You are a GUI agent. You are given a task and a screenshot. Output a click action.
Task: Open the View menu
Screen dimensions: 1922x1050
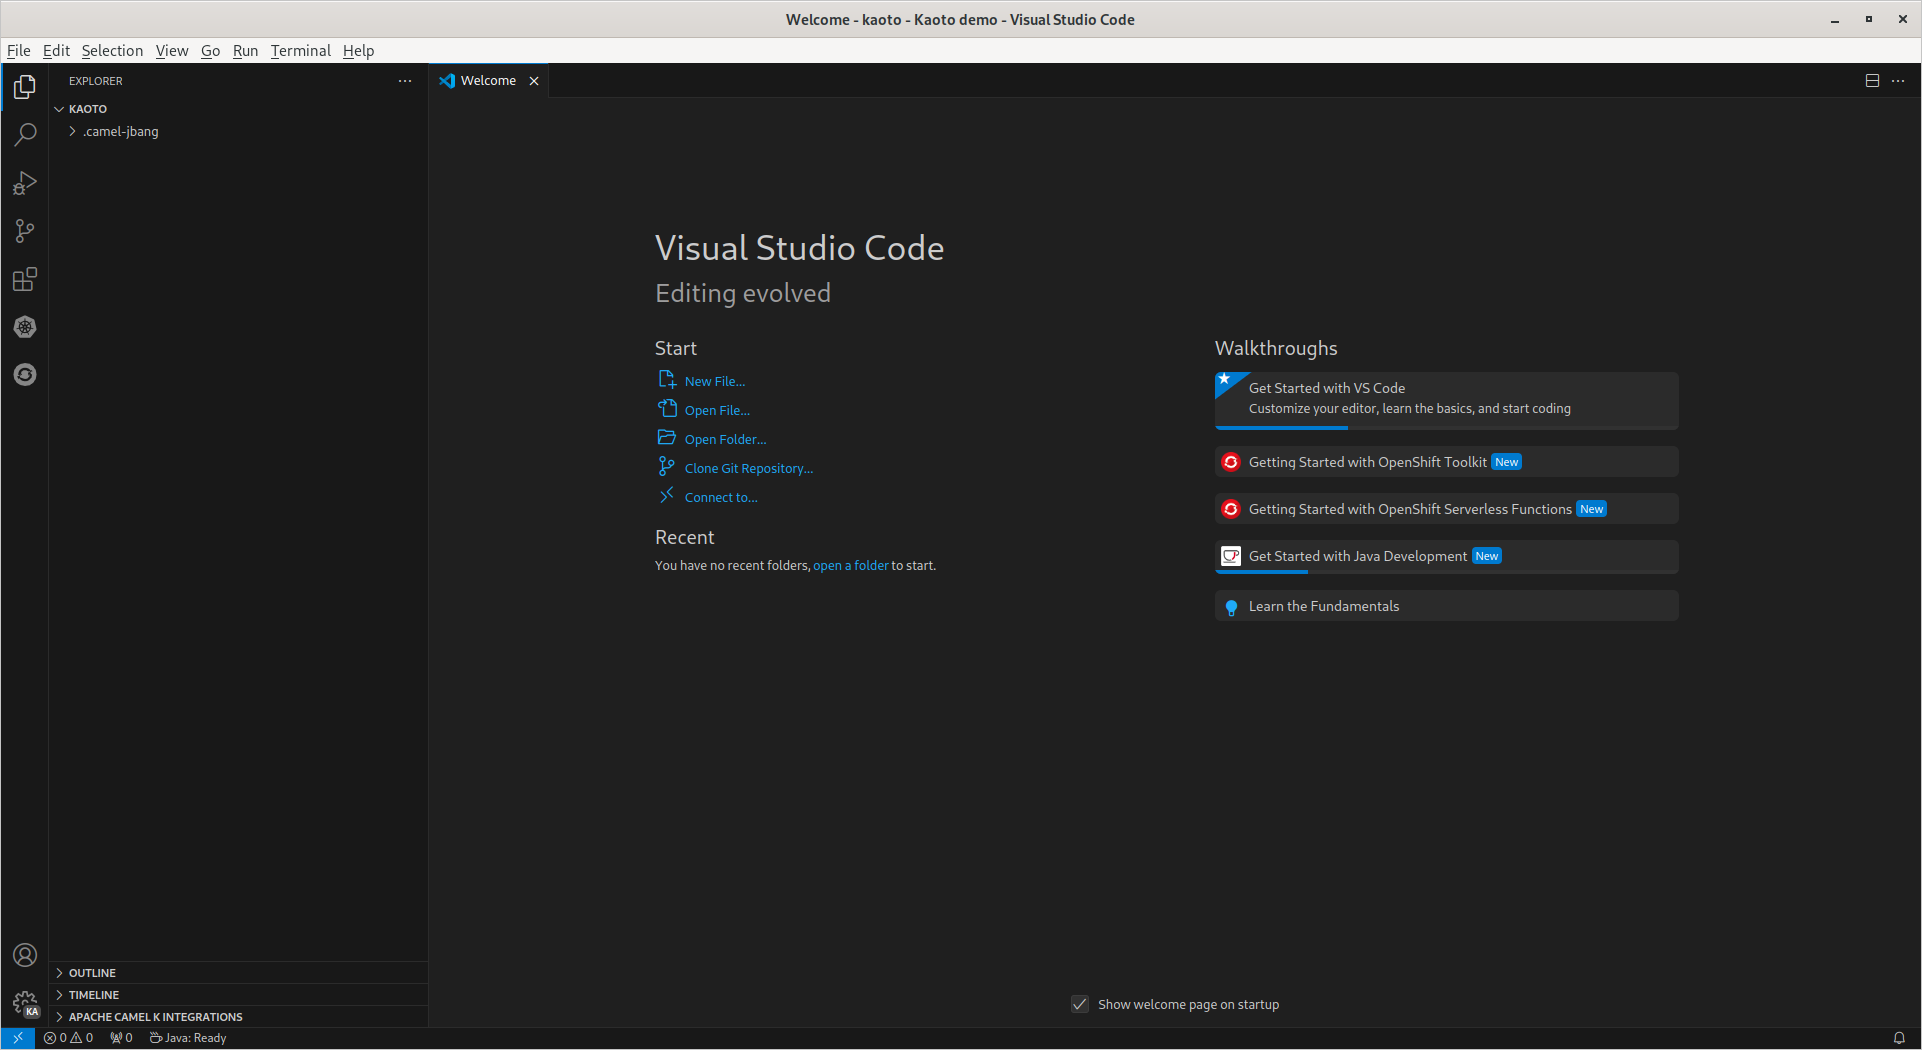tap(172, 51)
